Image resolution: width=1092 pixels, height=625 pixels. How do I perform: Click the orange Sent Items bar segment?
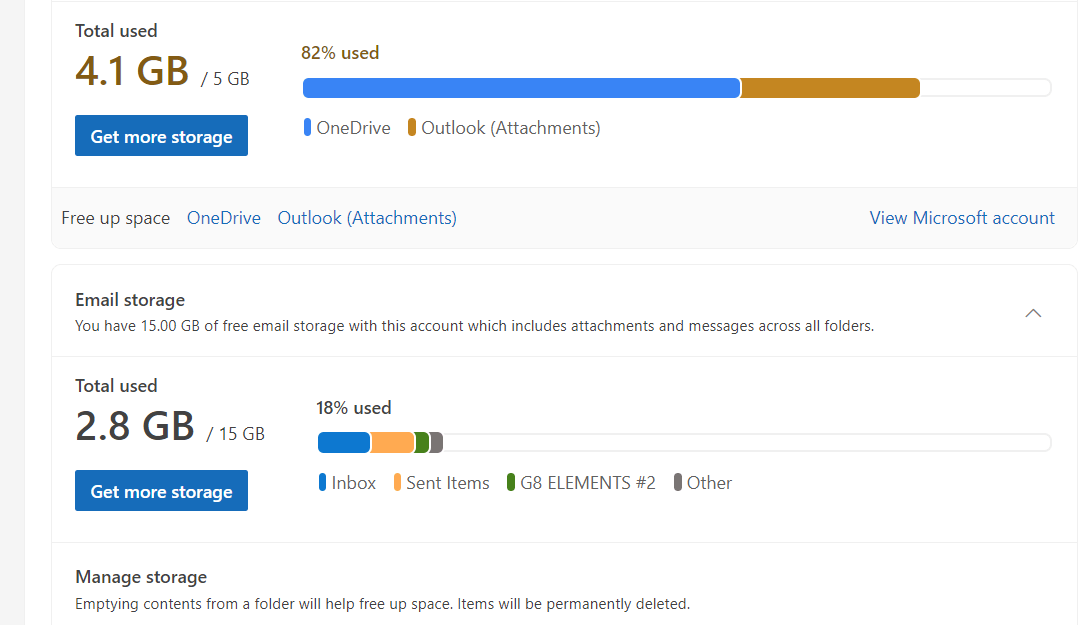coord(392,442)
